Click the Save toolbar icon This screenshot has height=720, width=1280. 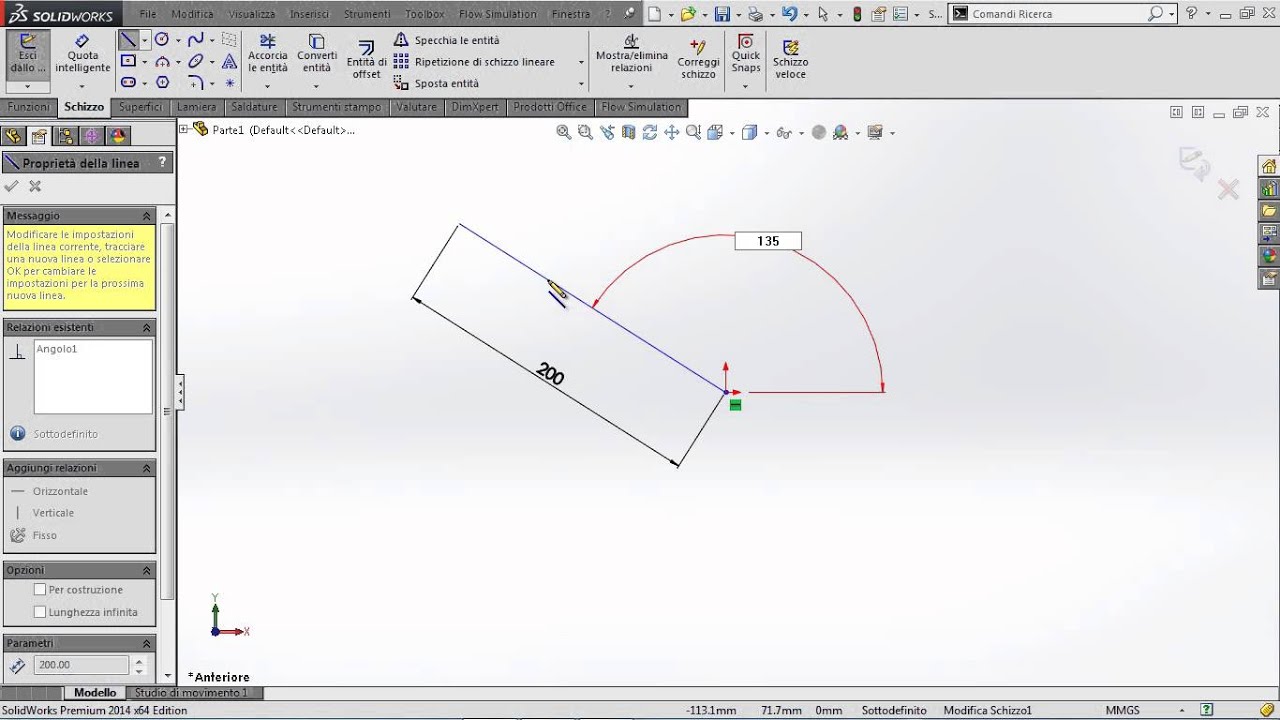pyautogui.click(x=723, y=14)
